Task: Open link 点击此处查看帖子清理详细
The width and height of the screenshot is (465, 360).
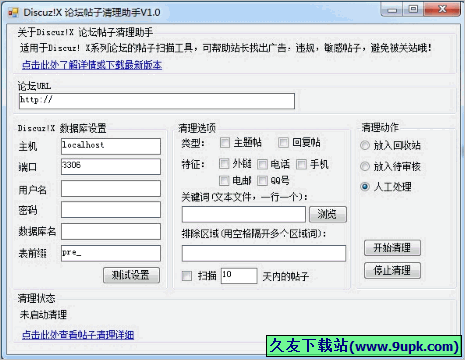Action: tap(78, 335)
